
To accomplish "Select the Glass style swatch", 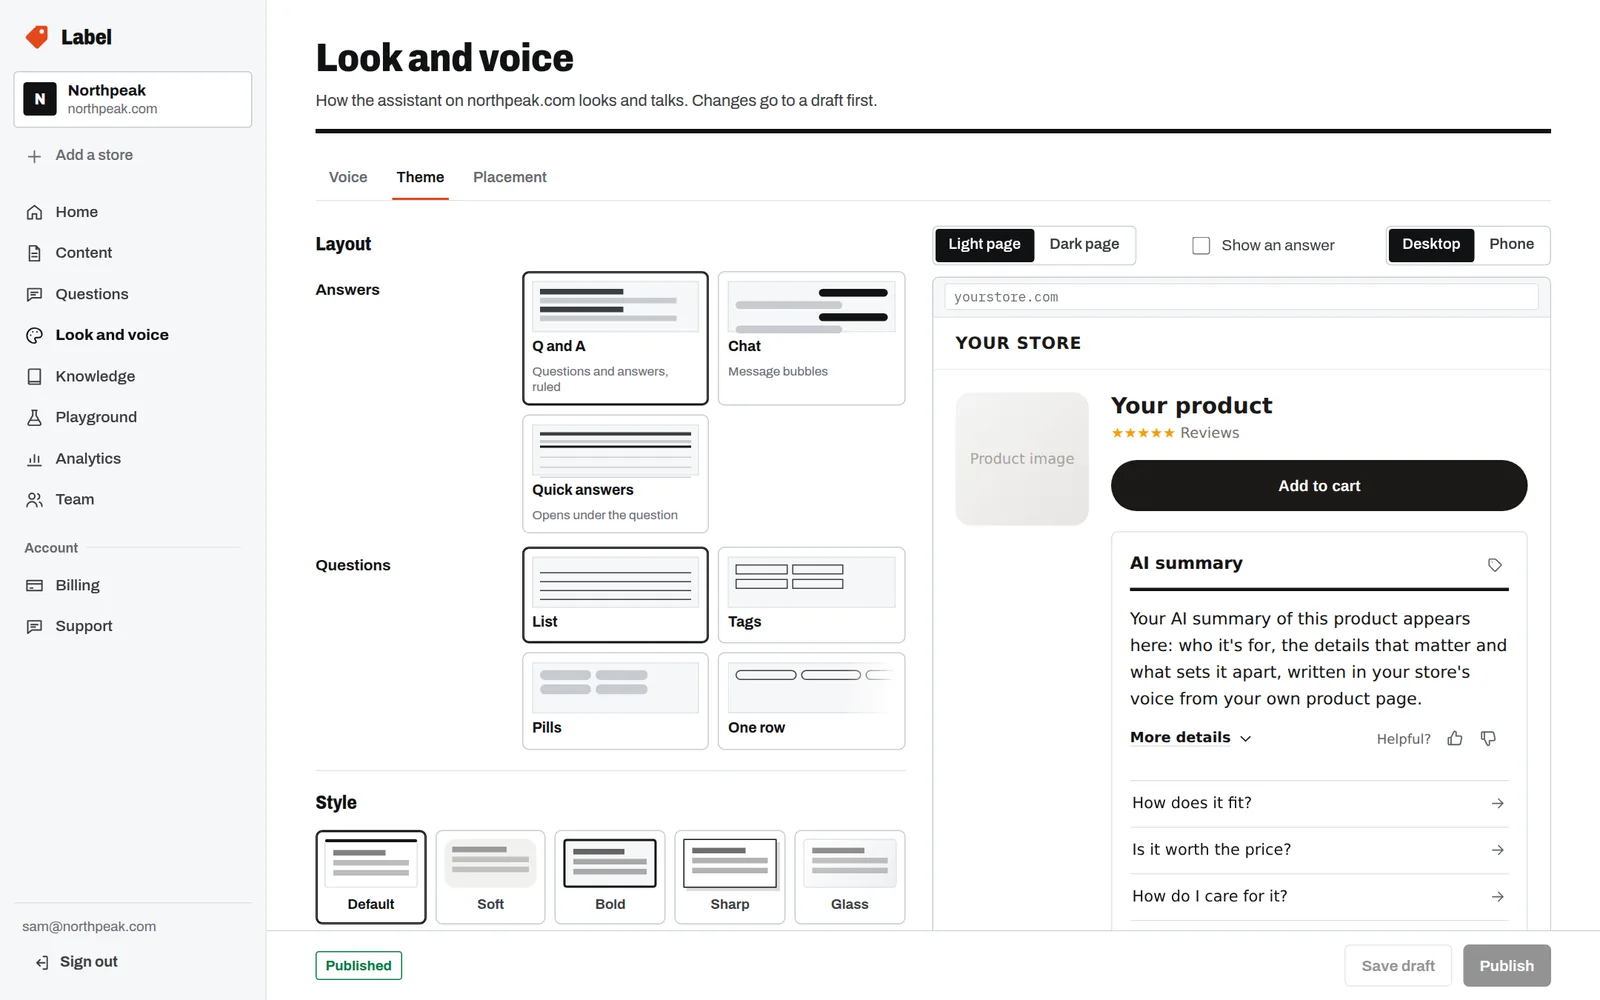I will pyautogui.click(x=850, y=877).
